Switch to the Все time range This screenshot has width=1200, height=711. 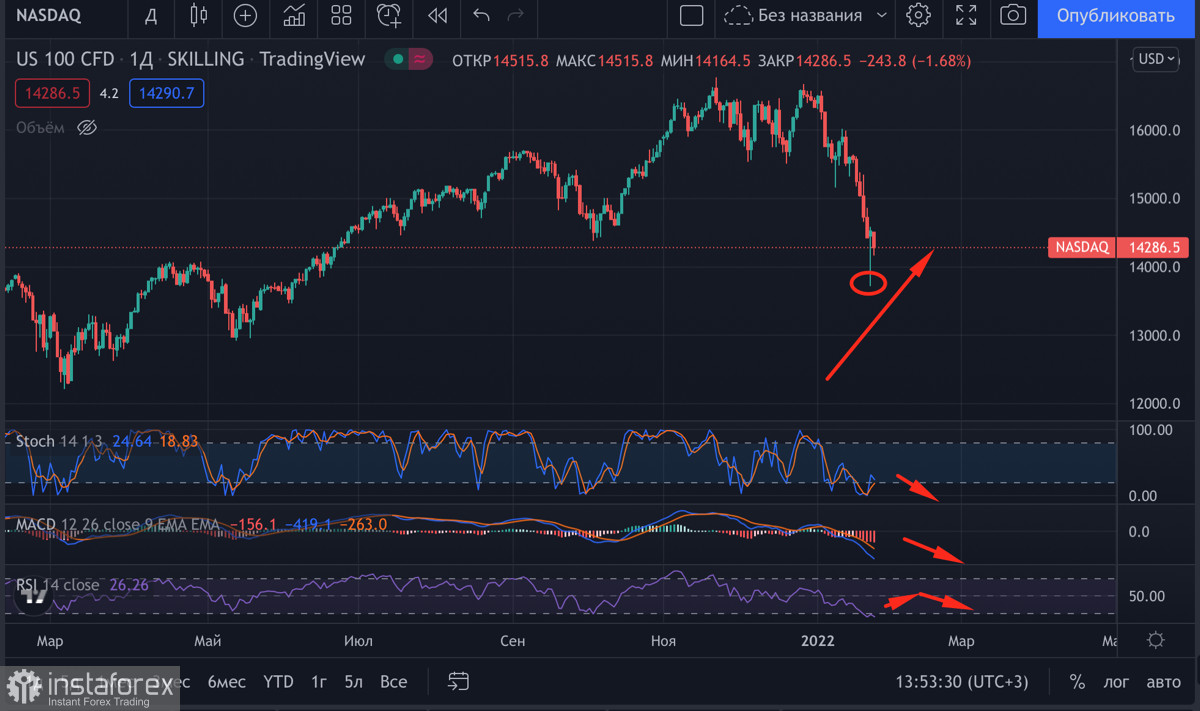[394, 681]
